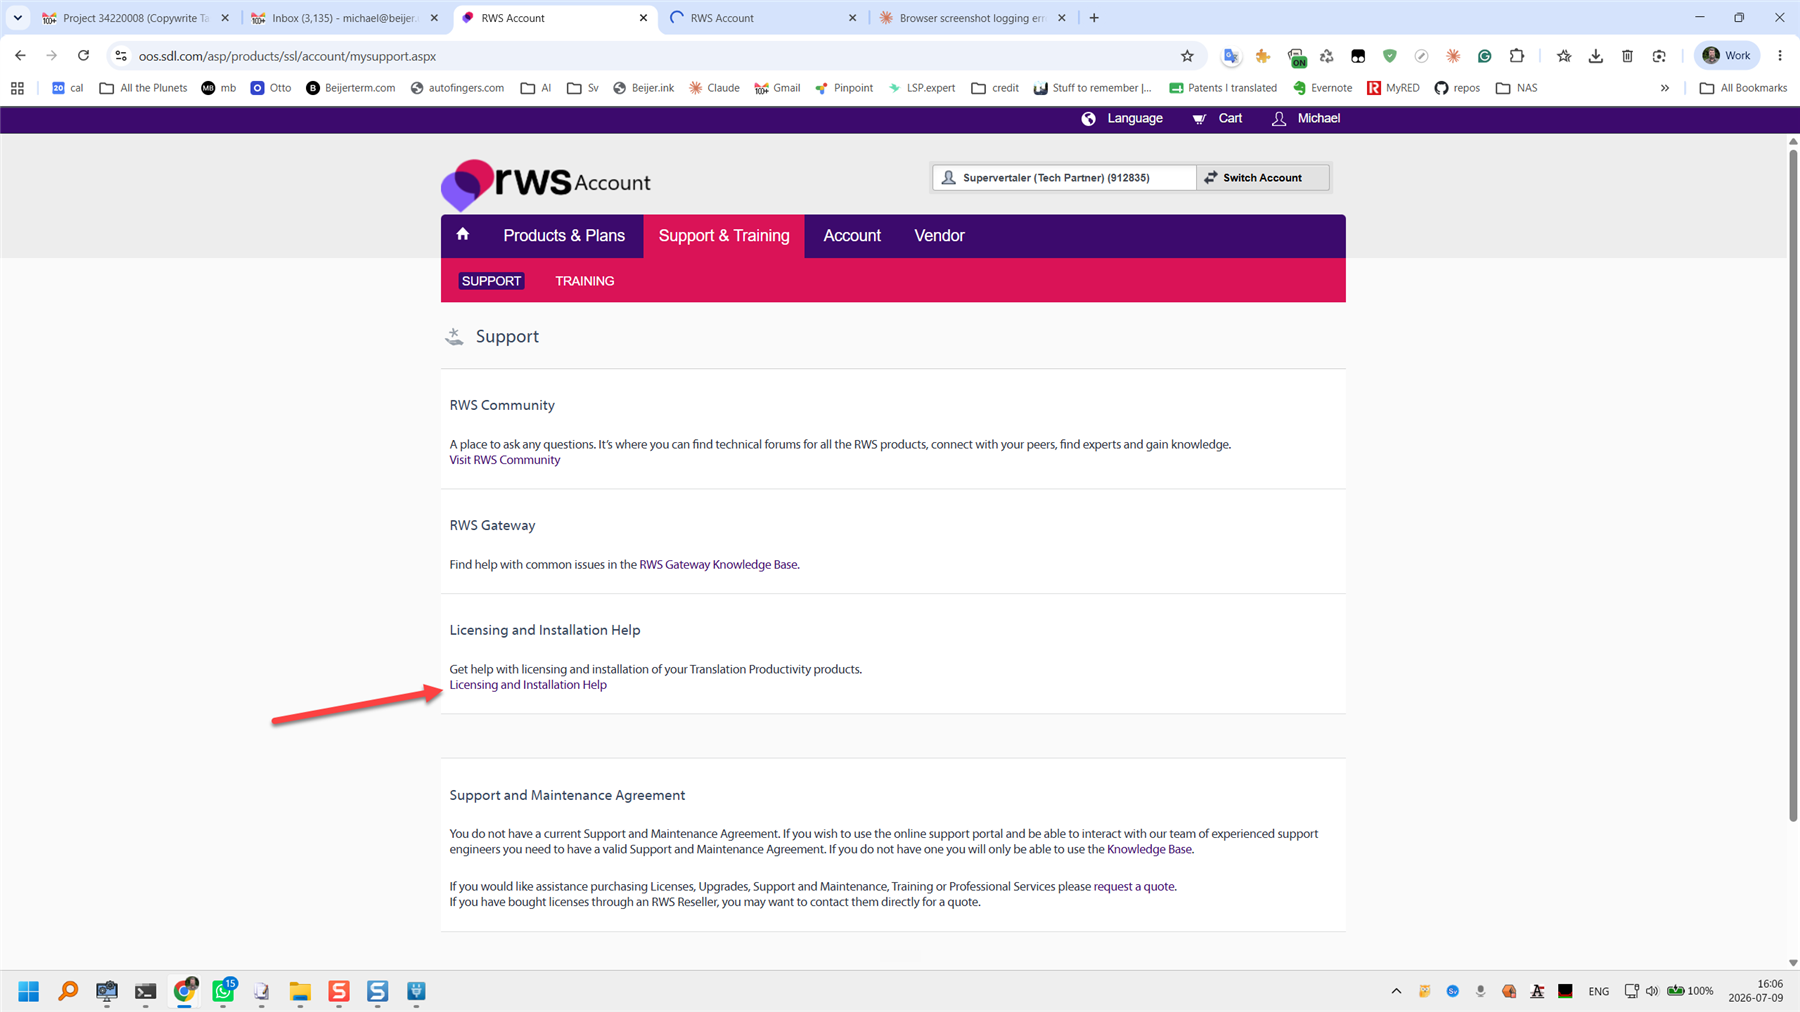This screenshot has width=1800, height=1012.
Task: Open the Products & Plans menu
Action: pyautogui.click(x=564, y=236)
